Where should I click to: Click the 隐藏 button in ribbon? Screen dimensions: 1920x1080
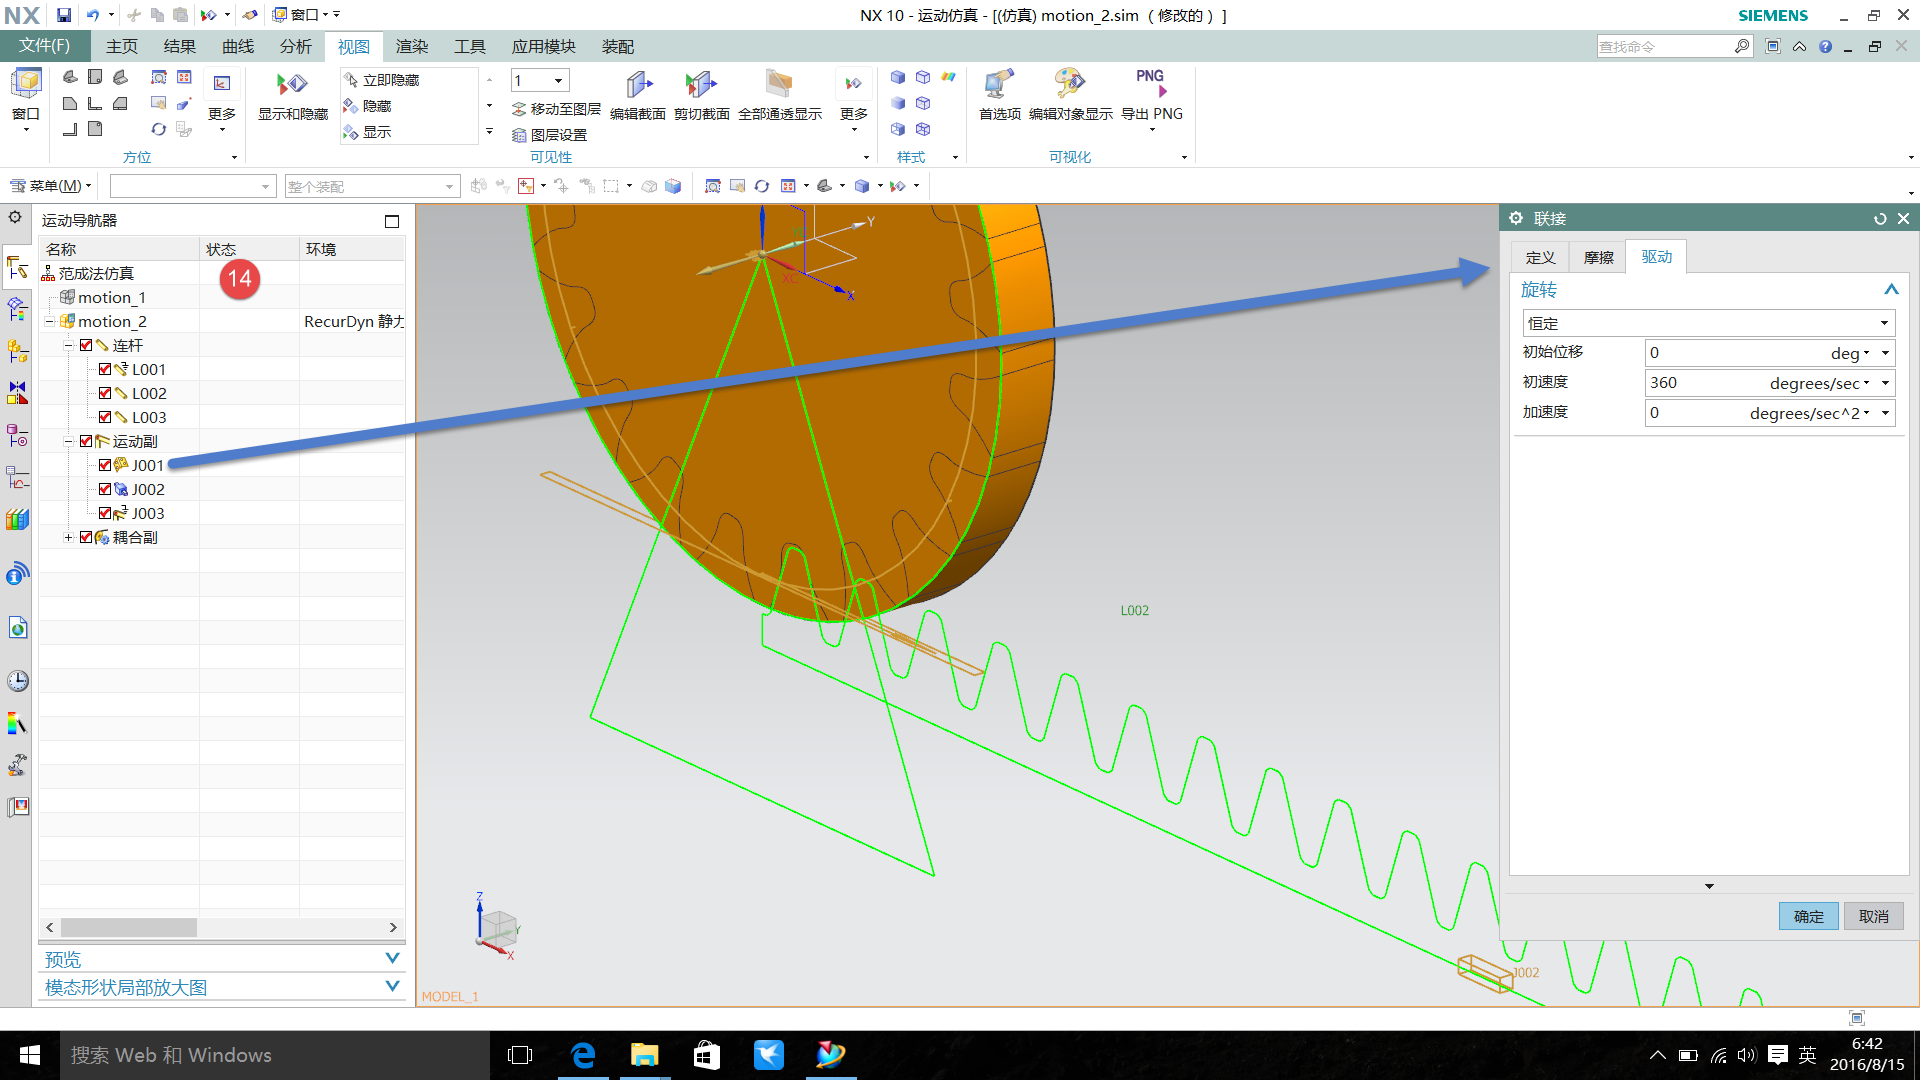point(368,106)
